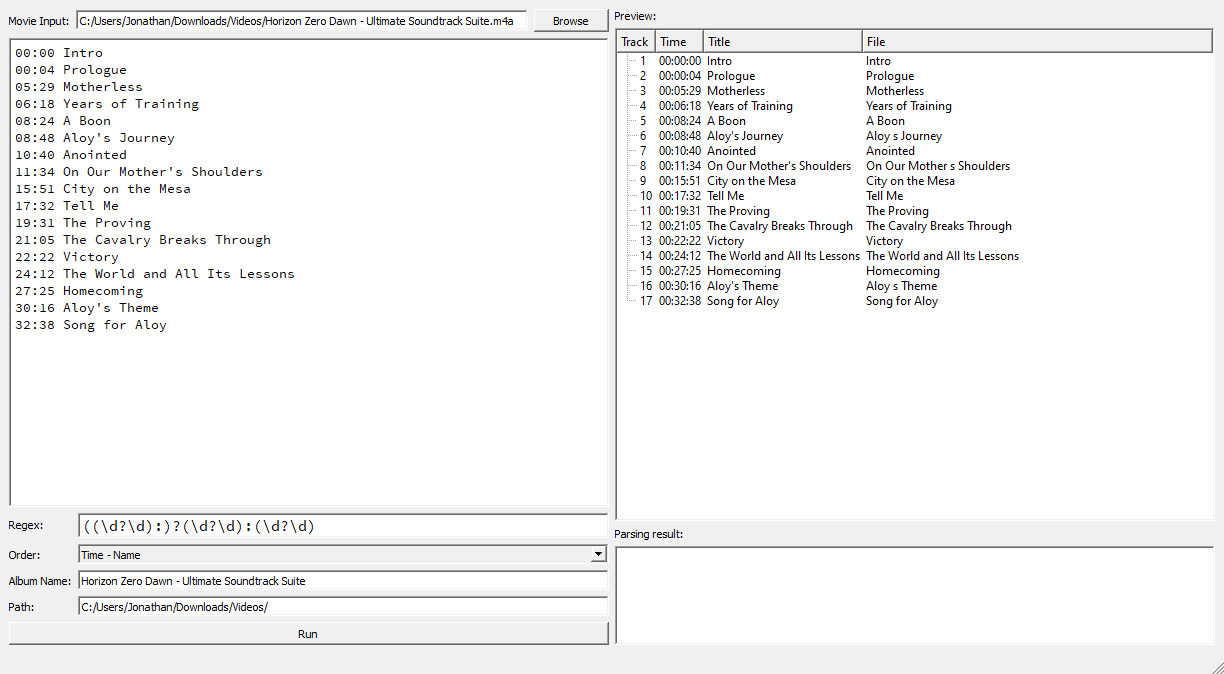Select track 17 Song for Aloy
Viewport: 1224px width, 674px height.
742,301
